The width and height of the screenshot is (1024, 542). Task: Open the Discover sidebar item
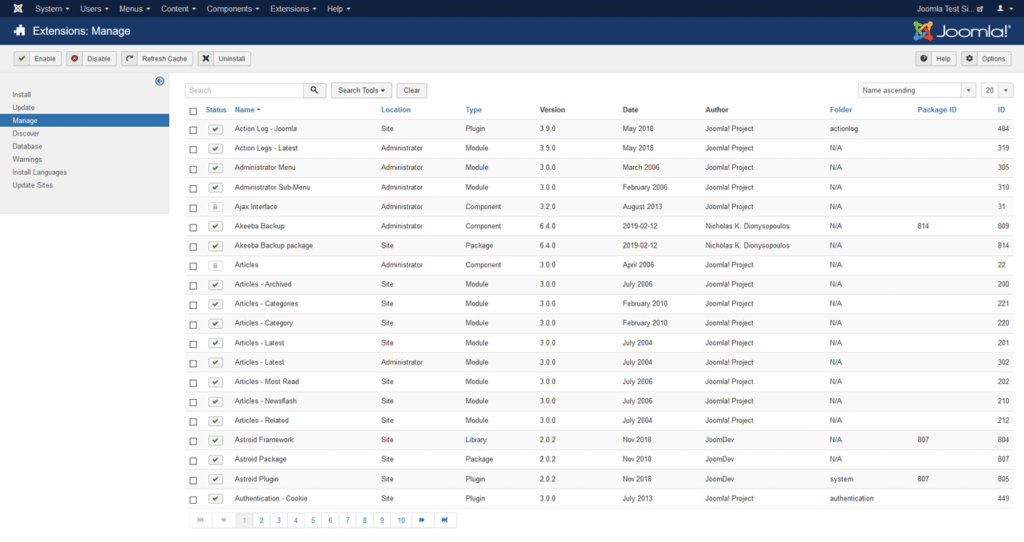point(25,133)
